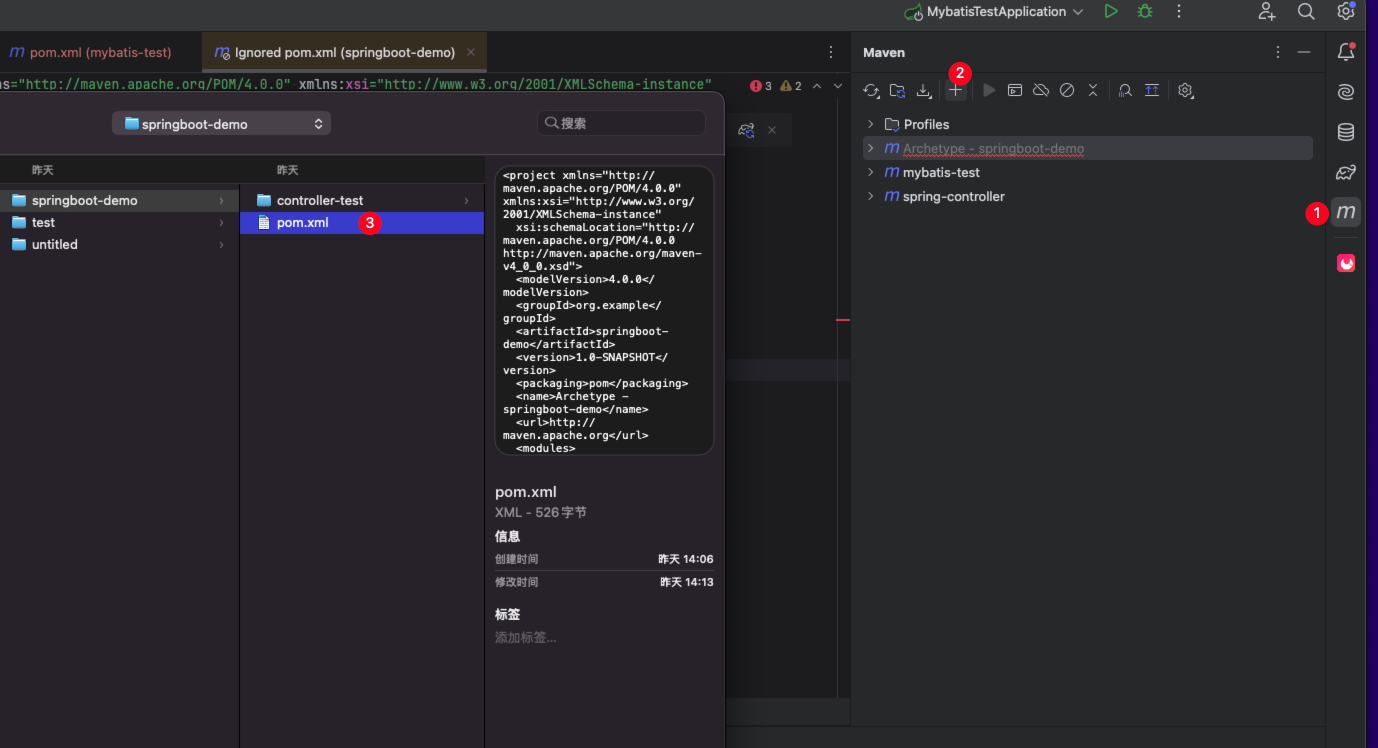
Task: Click chevron beside test folder in file dialog
Action: click(221, 223)
